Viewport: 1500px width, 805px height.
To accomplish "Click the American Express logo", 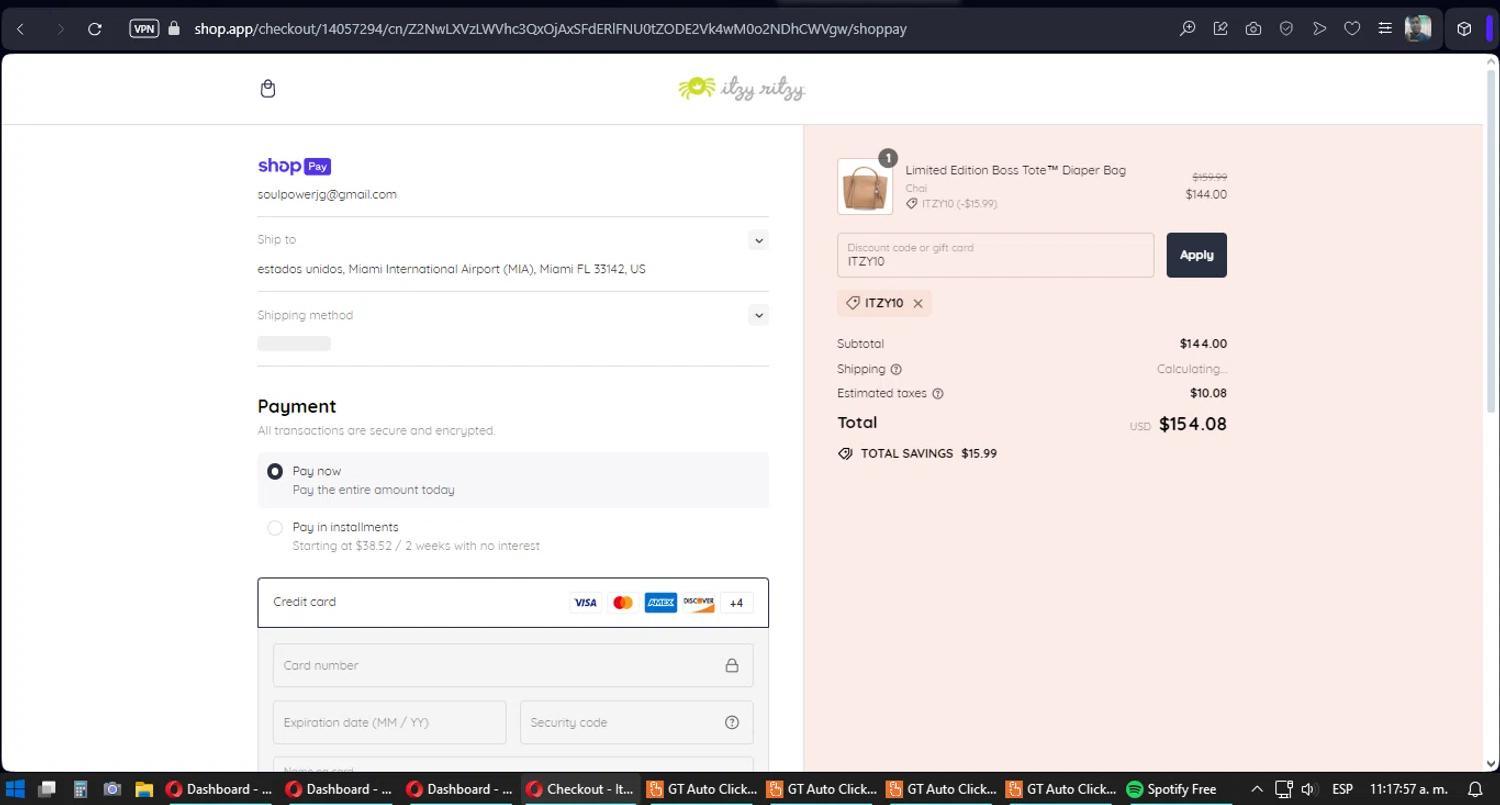I will 661,603.
